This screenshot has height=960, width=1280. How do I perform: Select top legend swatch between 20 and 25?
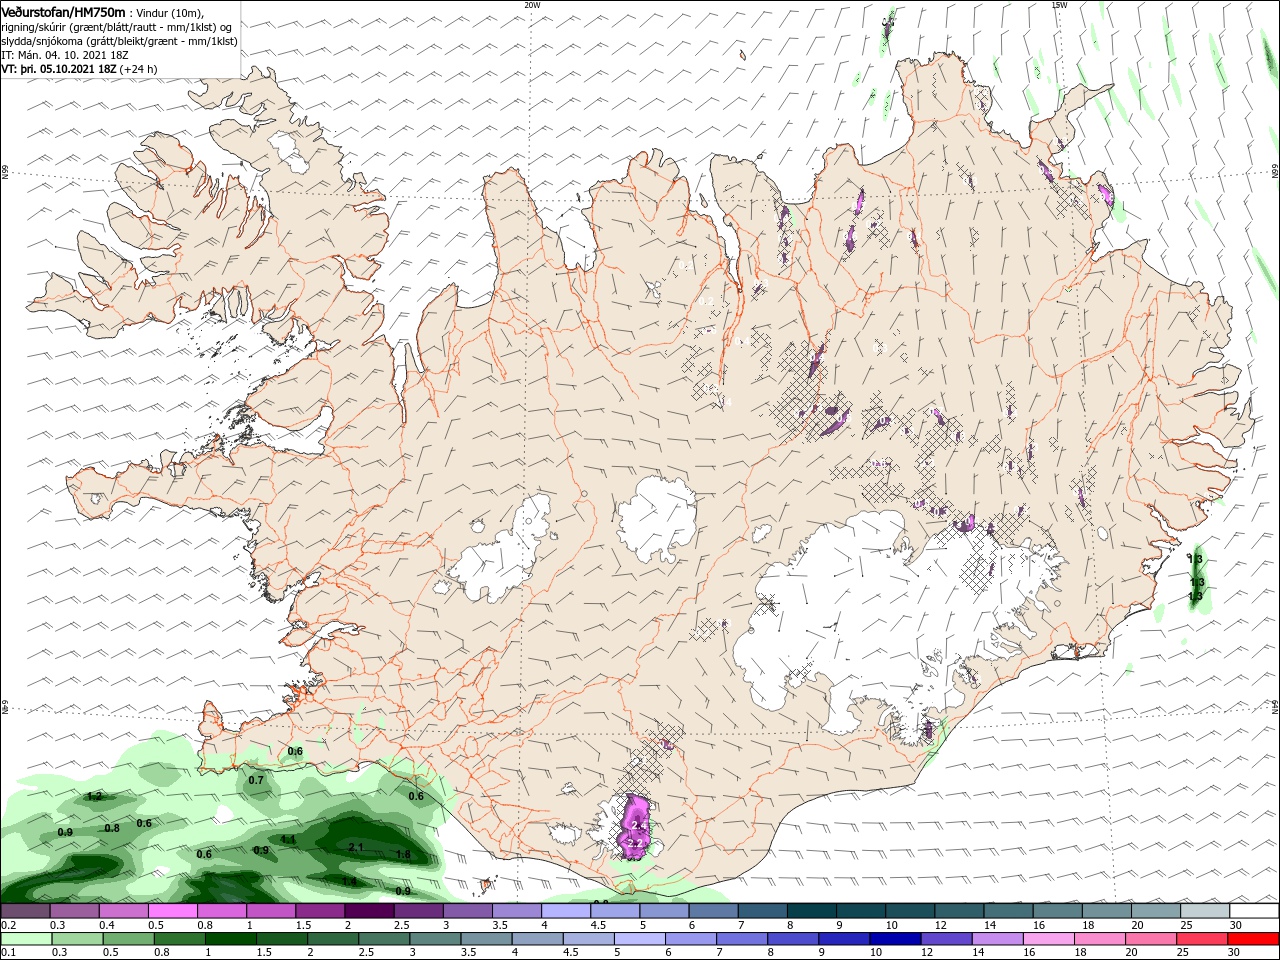[x=1157, y=911]
